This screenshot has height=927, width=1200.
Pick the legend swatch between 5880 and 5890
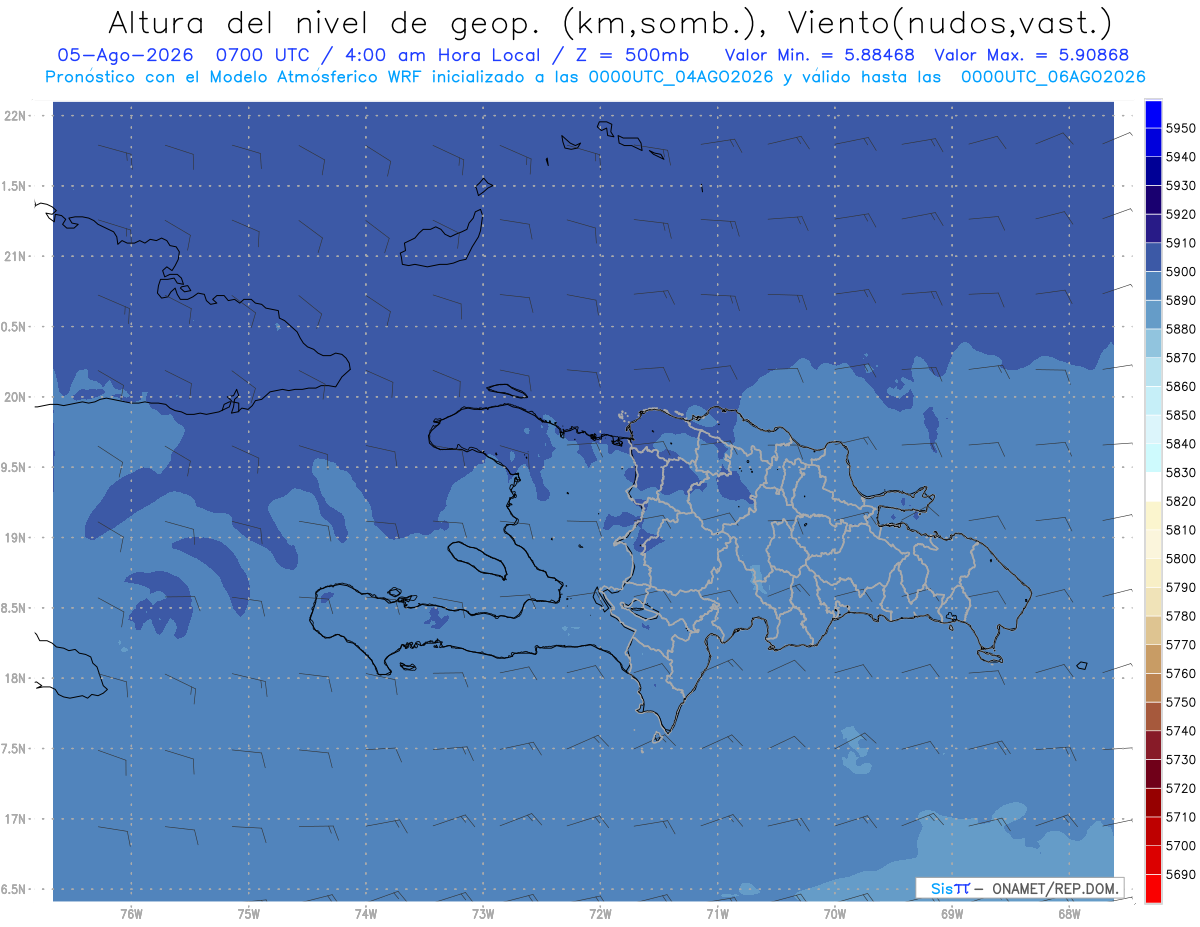[x=1153, y=315]
